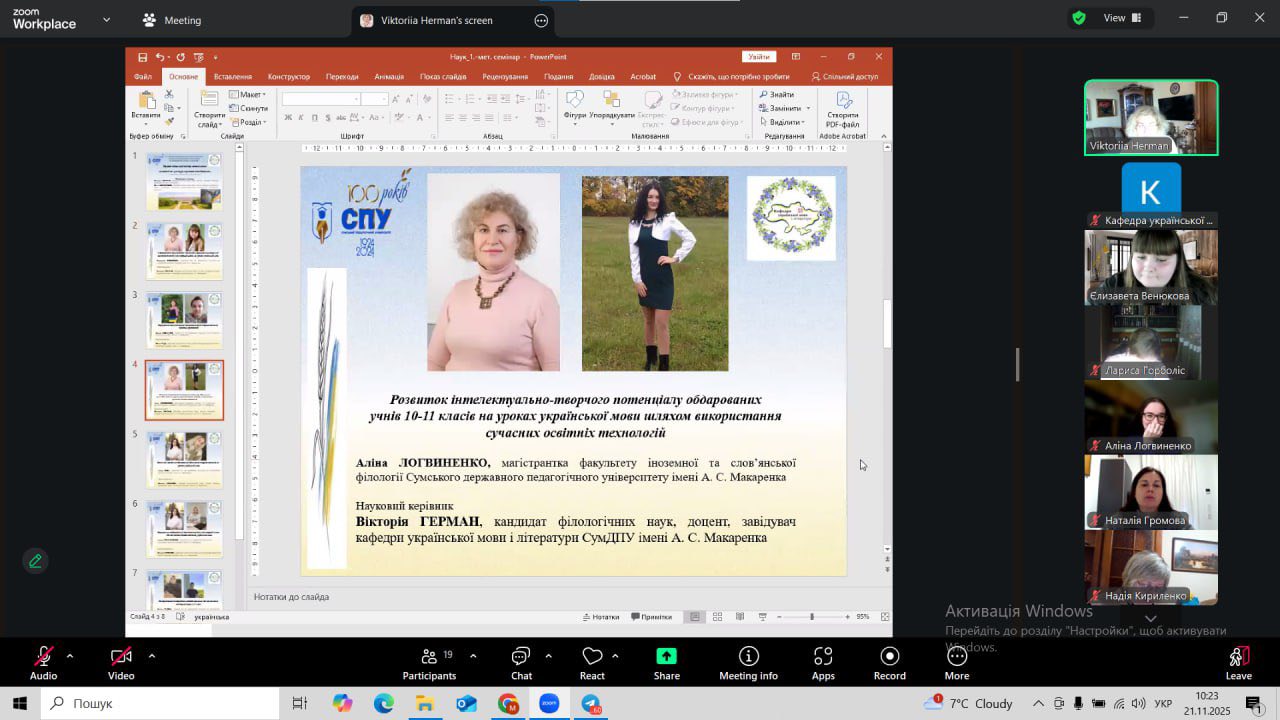The width and height of the screenshot is (1280, 720).
Task: Open screen share options menu
Action: [x=541, y=20]
